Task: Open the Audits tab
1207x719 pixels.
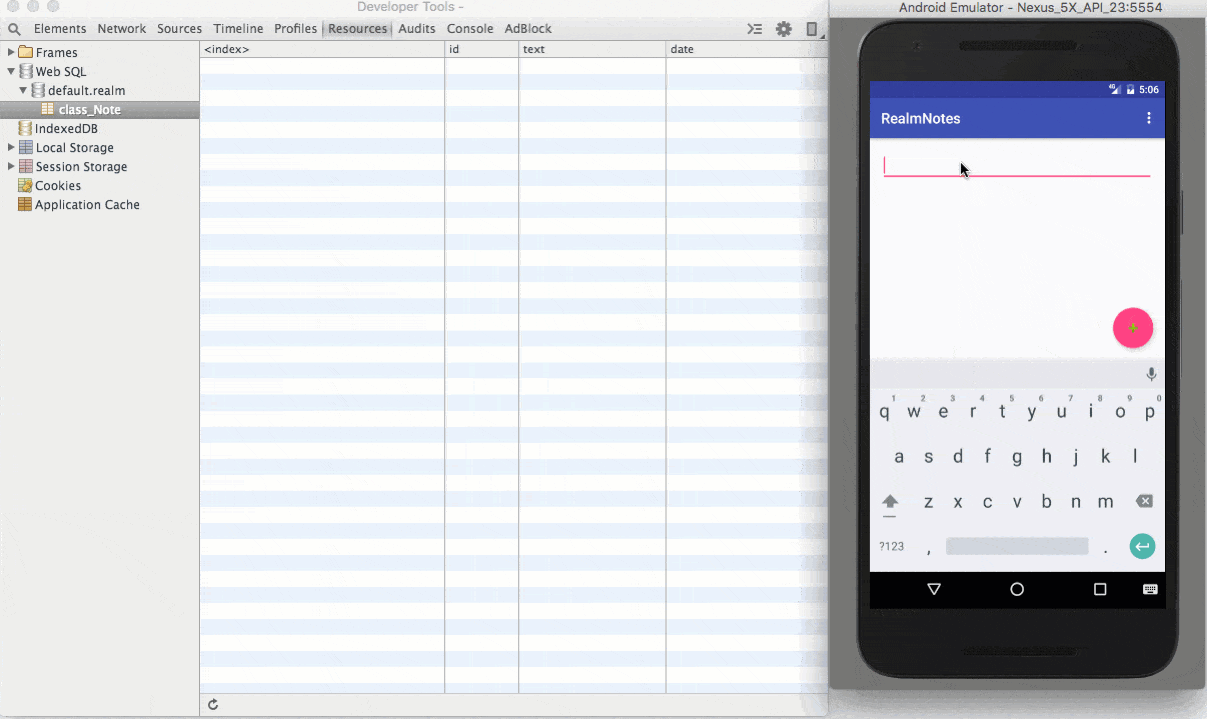Action: click(417, 29)
